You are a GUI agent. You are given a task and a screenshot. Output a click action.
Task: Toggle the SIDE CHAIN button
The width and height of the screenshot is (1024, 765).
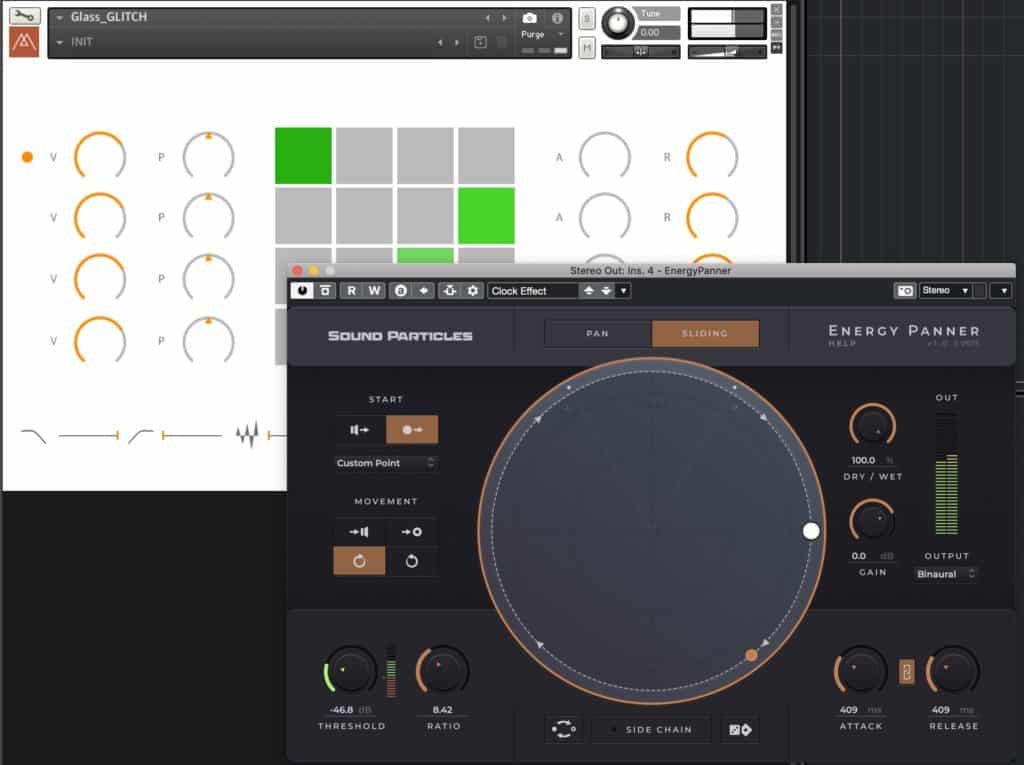pyautogui.click(x=651, y=730)
